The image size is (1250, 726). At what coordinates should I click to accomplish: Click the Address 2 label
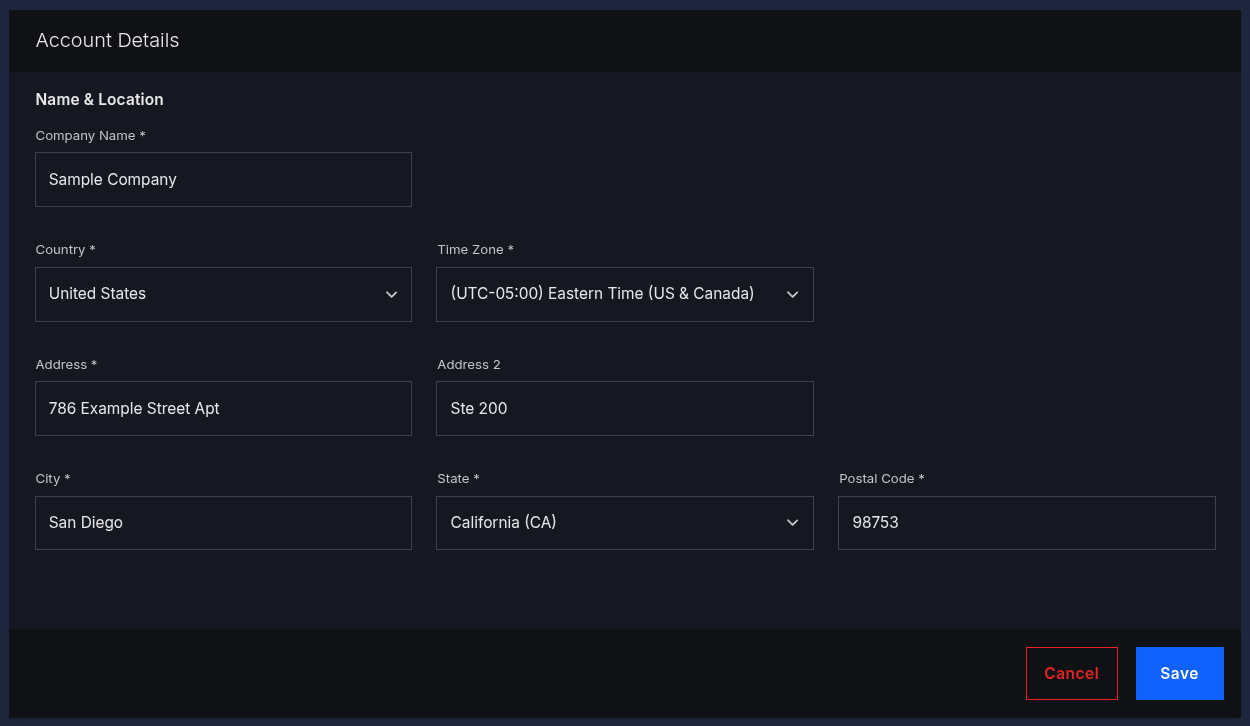(469, 365)
